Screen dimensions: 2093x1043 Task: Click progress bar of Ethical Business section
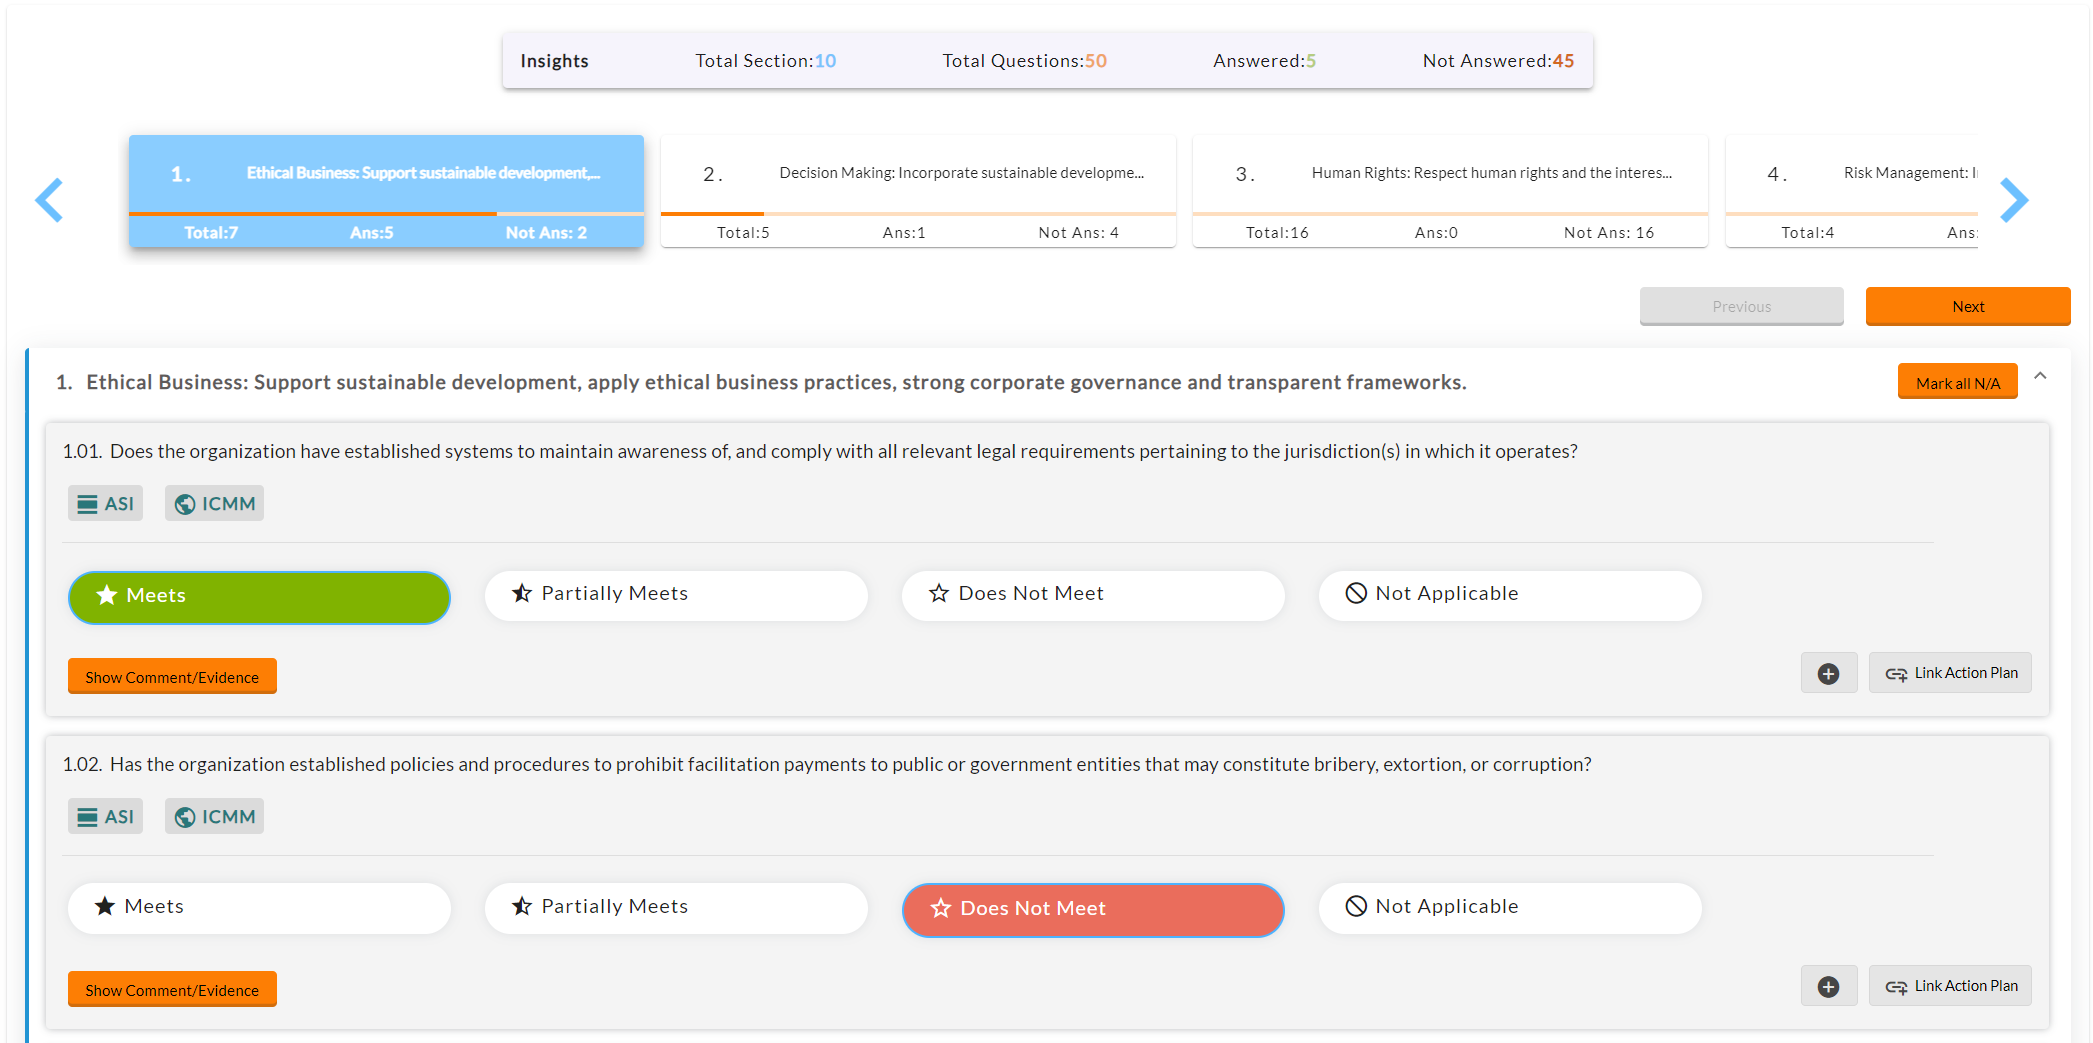tap(386, 213)
